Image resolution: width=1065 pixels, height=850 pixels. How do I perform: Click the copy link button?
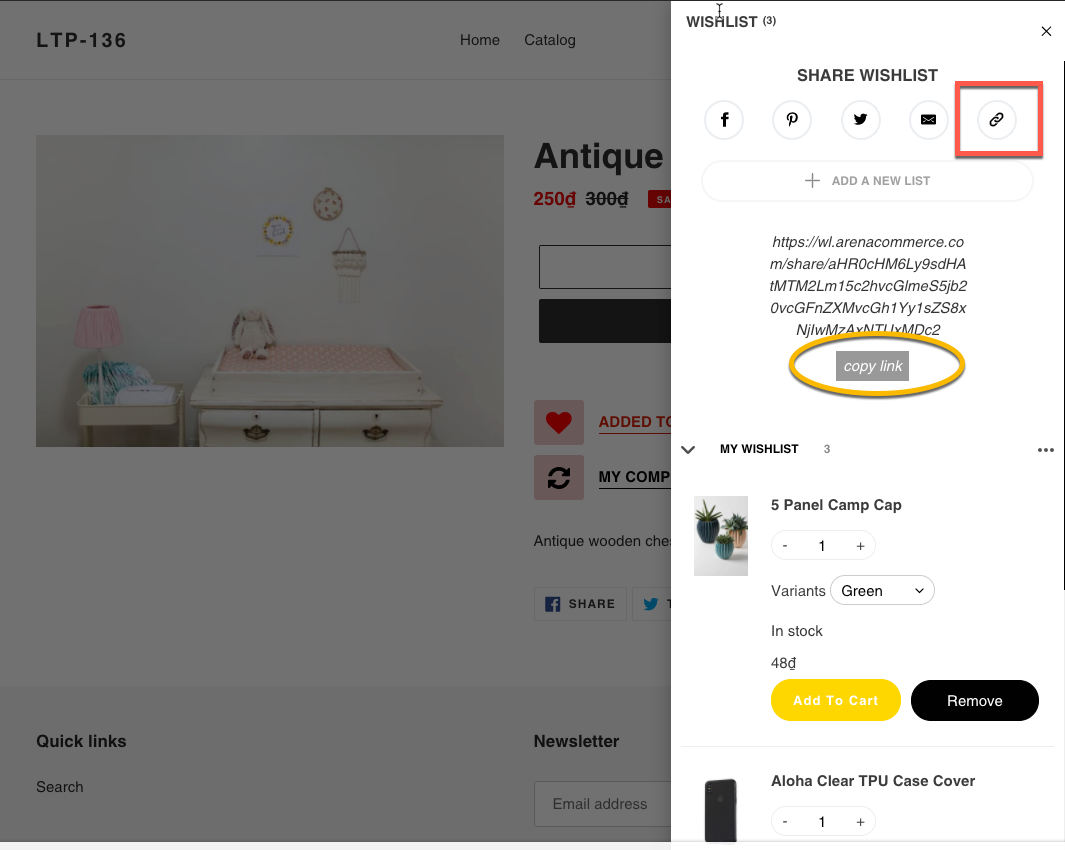872,366
